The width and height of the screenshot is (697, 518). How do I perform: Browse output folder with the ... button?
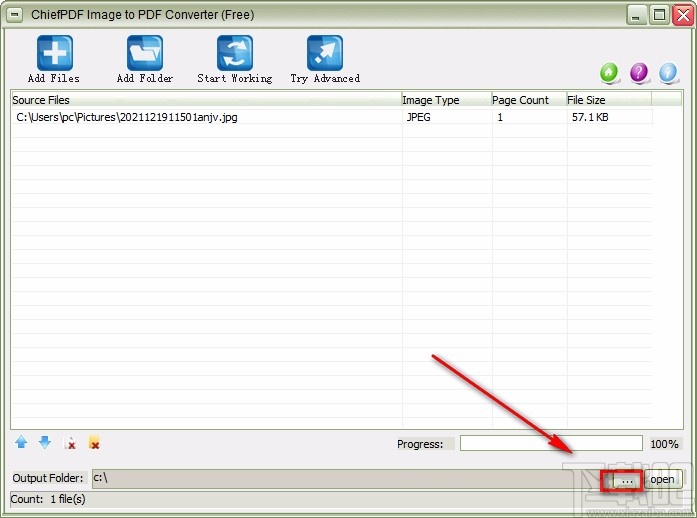coord(626,481)
